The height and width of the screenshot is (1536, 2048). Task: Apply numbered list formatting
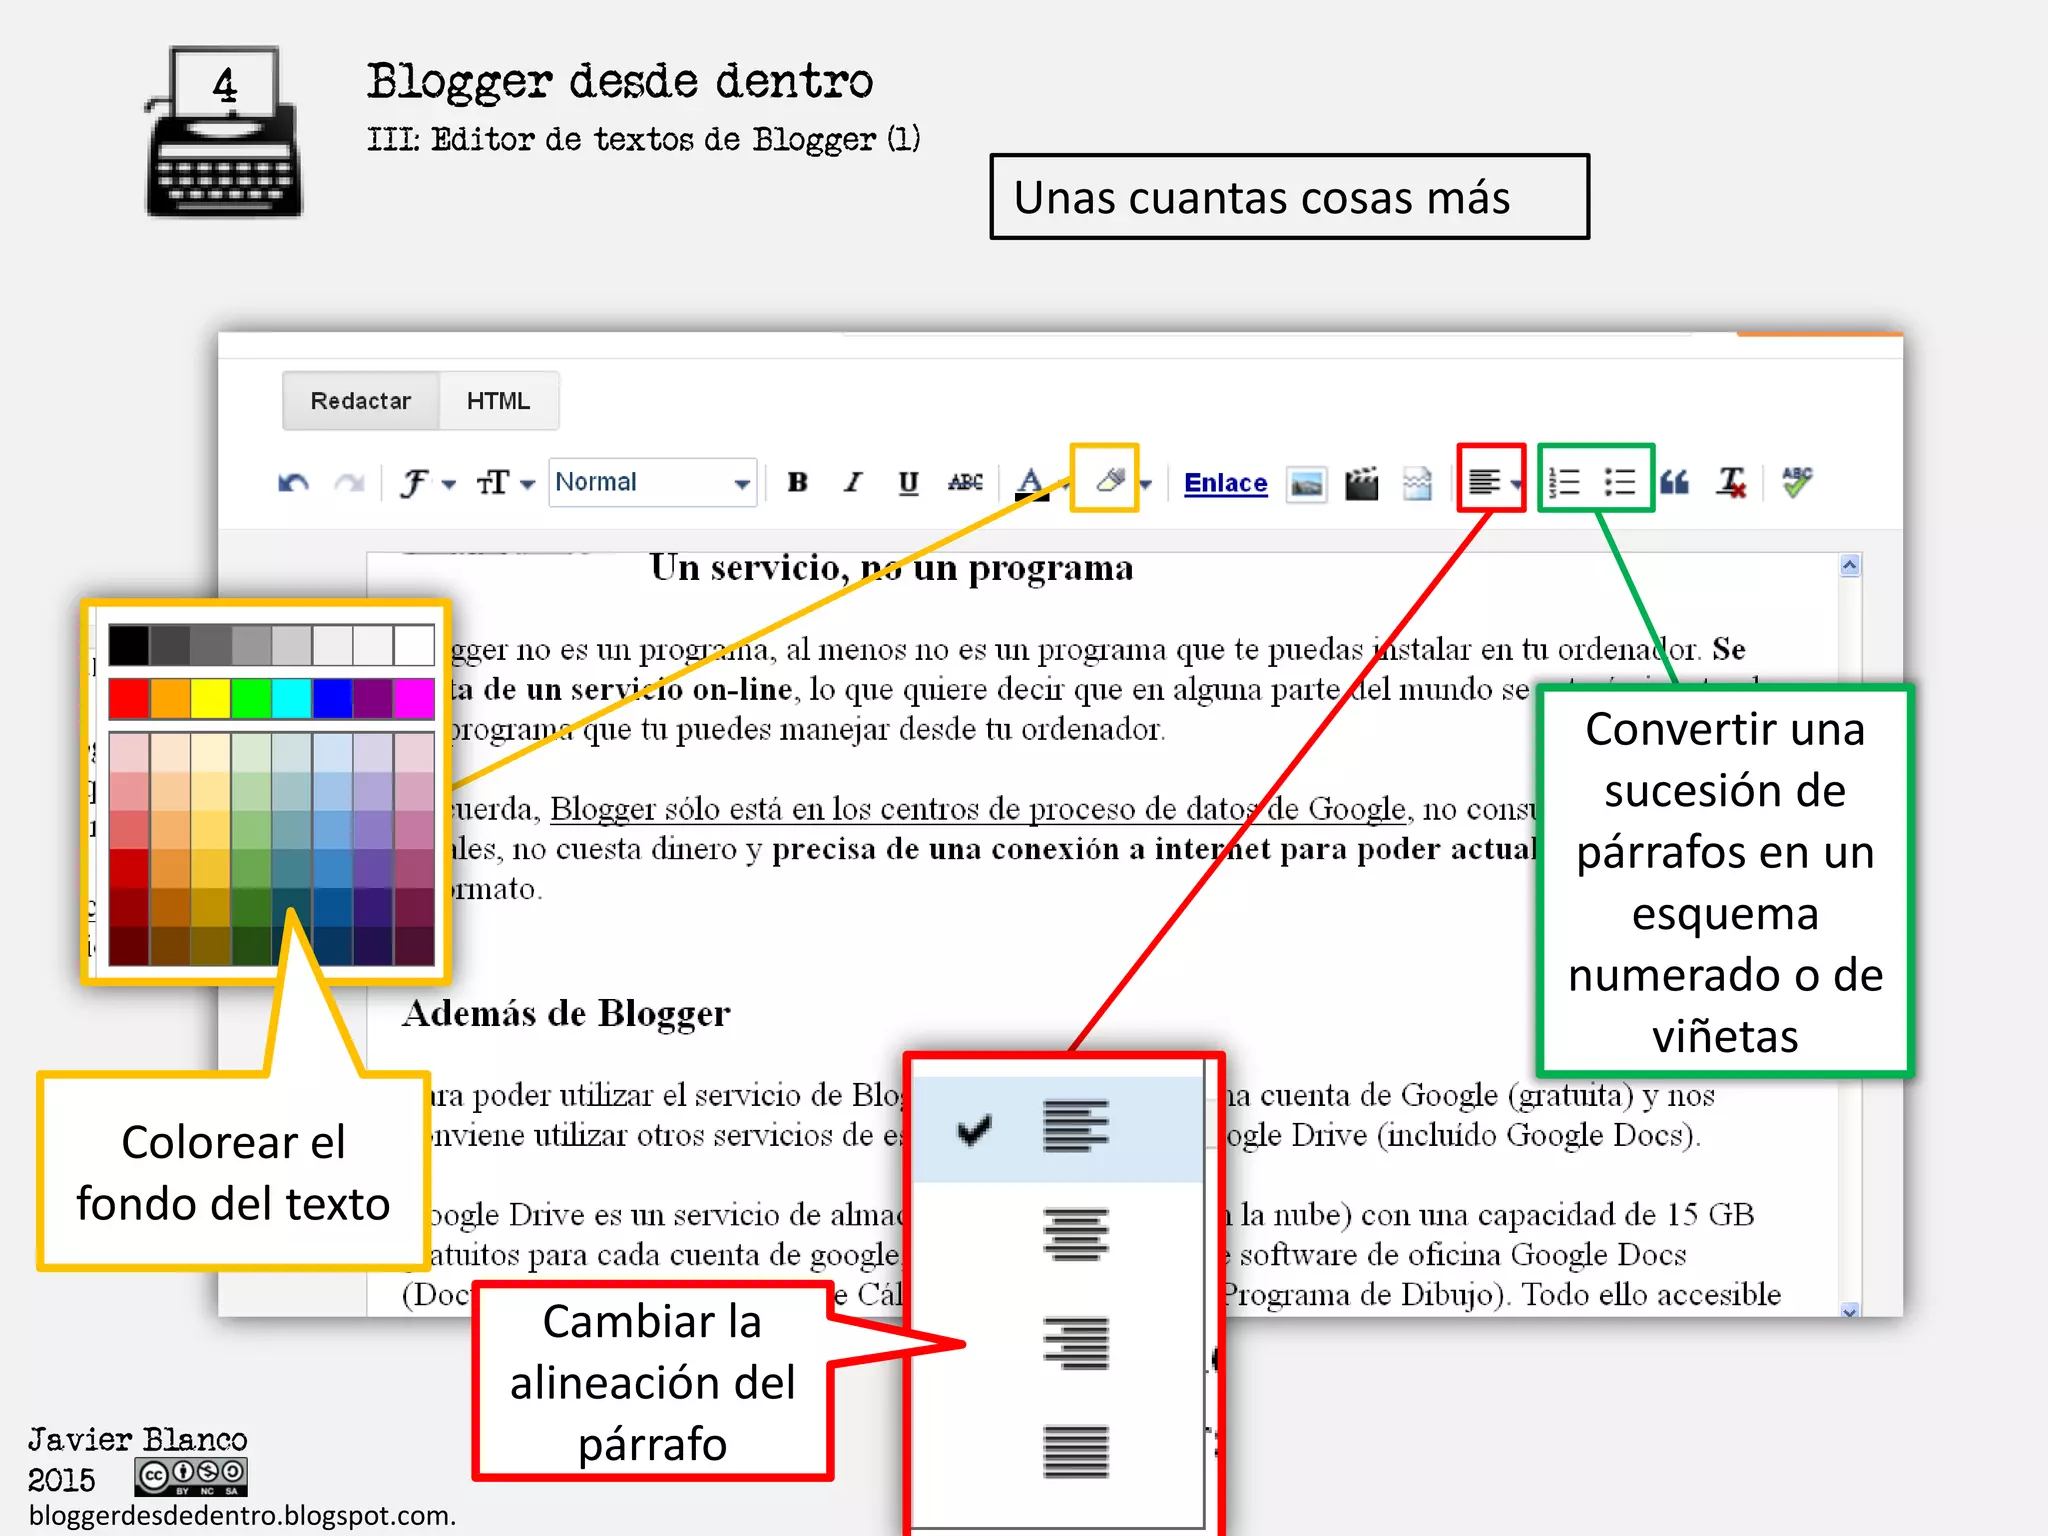click(1564, 483)
